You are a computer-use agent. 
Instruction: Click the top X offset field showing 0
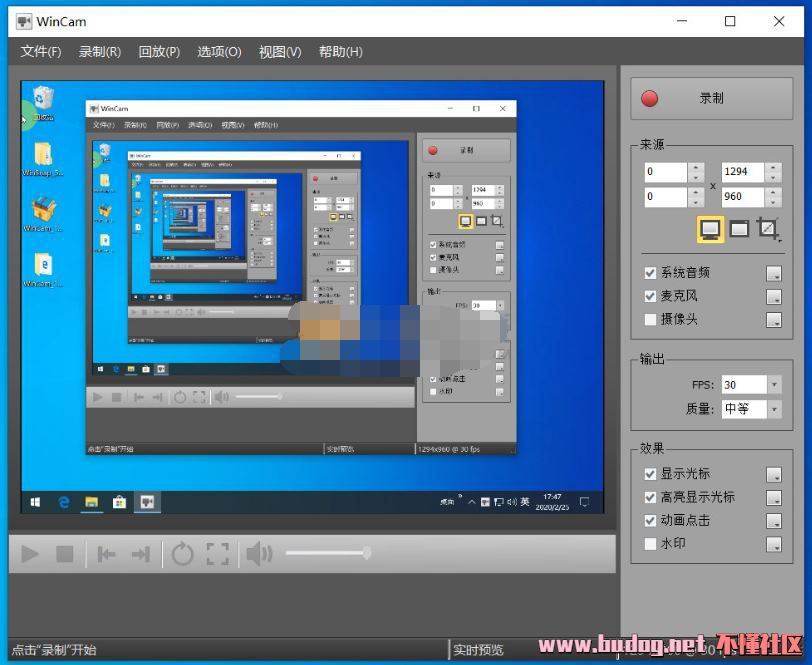(665, 172)
